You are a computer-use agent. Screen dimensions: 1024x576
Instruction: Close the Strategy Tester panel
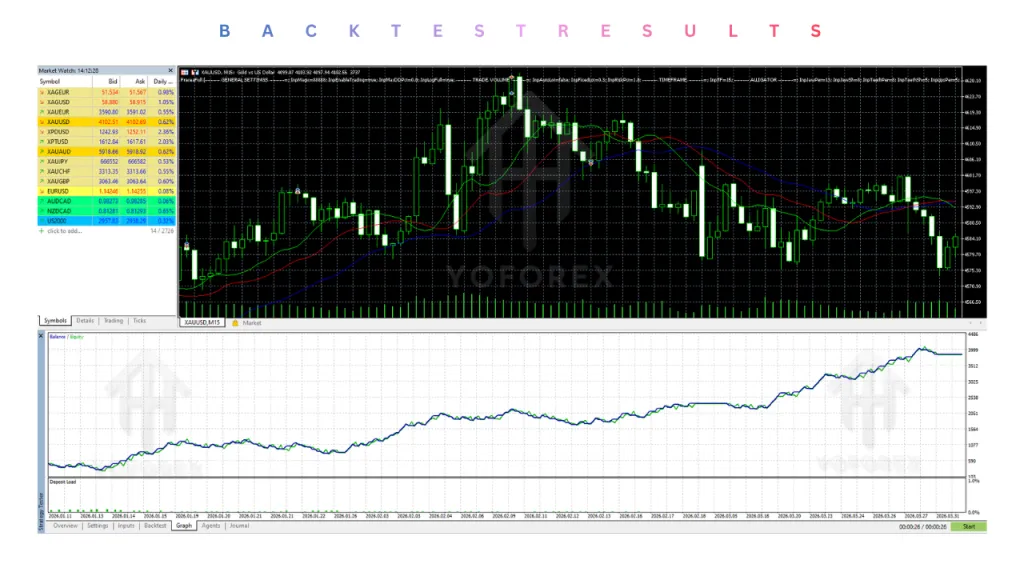coord(40,336)
